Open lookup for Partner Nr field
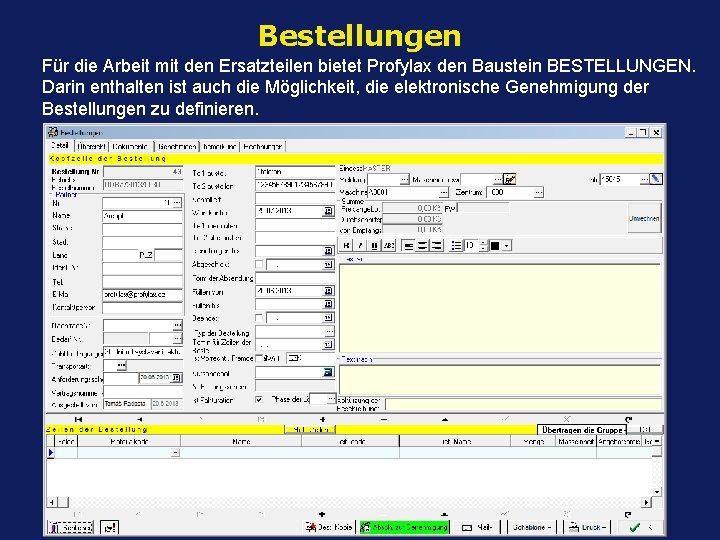The image size is (720, 540). [177, 202]
